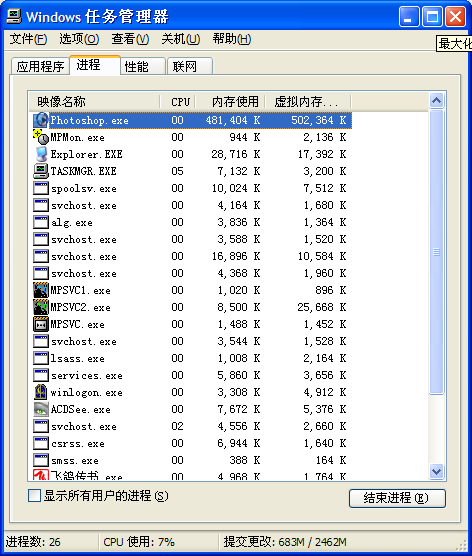
Task: Click the MPSVC.exe icon
Action: coord(40,324)
